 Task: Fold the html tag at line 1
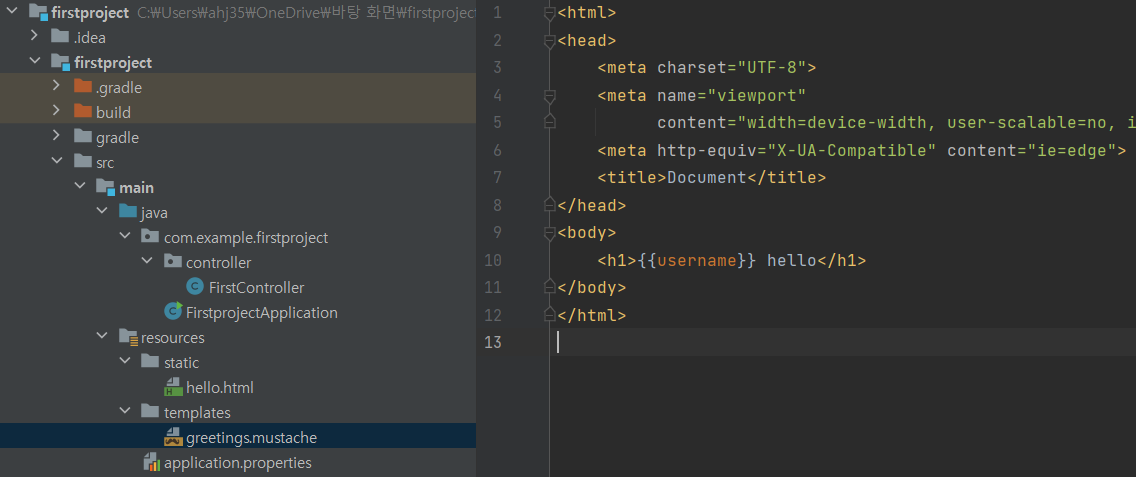point(549,13)
